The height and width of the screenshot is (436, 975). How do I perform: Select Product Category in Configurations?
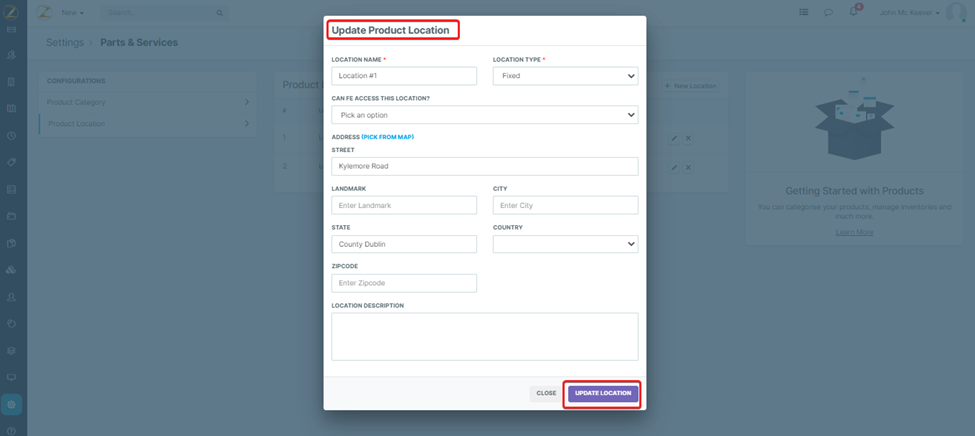pyautogui.click(x=145, y=102)
